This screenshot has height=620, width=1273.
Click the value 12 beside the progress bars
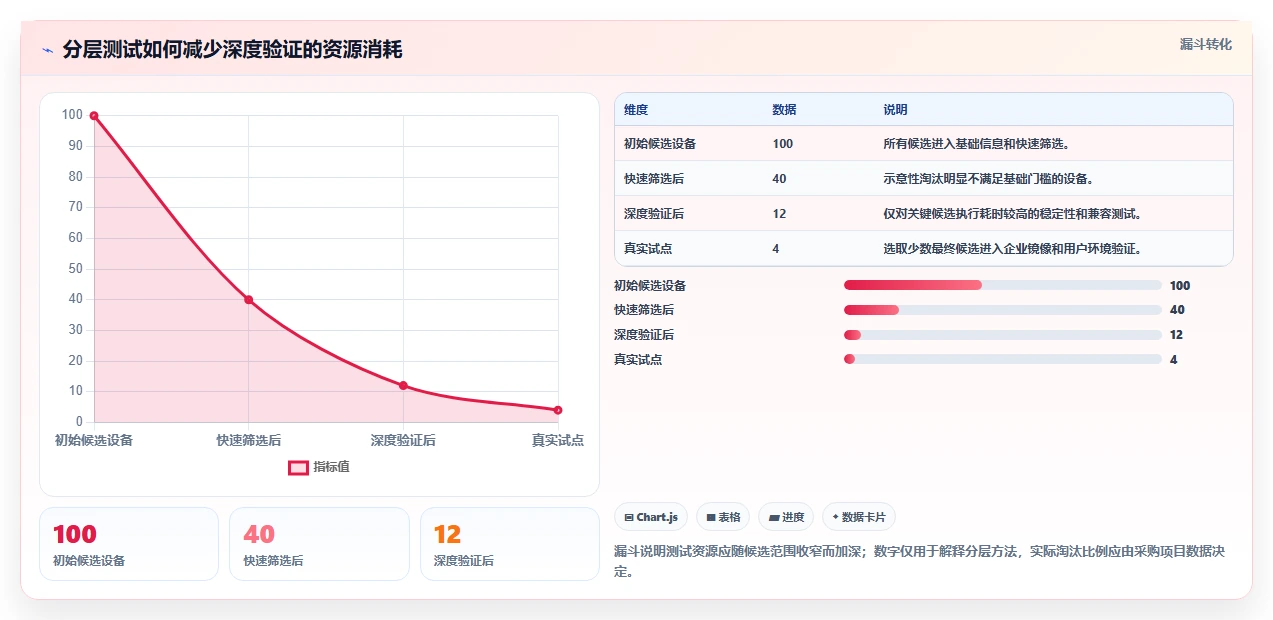[x=1176, y=335]
